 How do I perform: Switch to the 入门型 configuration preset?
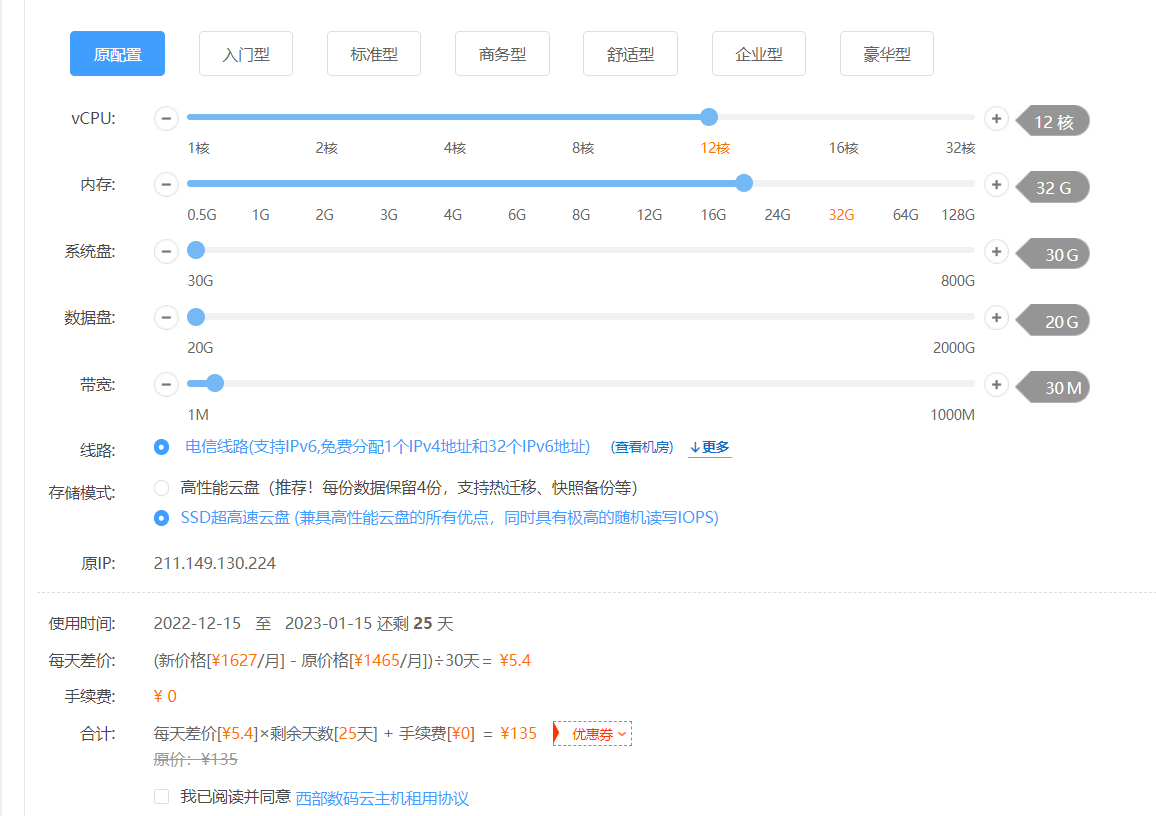pyautogui.click(x=246, y=54)
